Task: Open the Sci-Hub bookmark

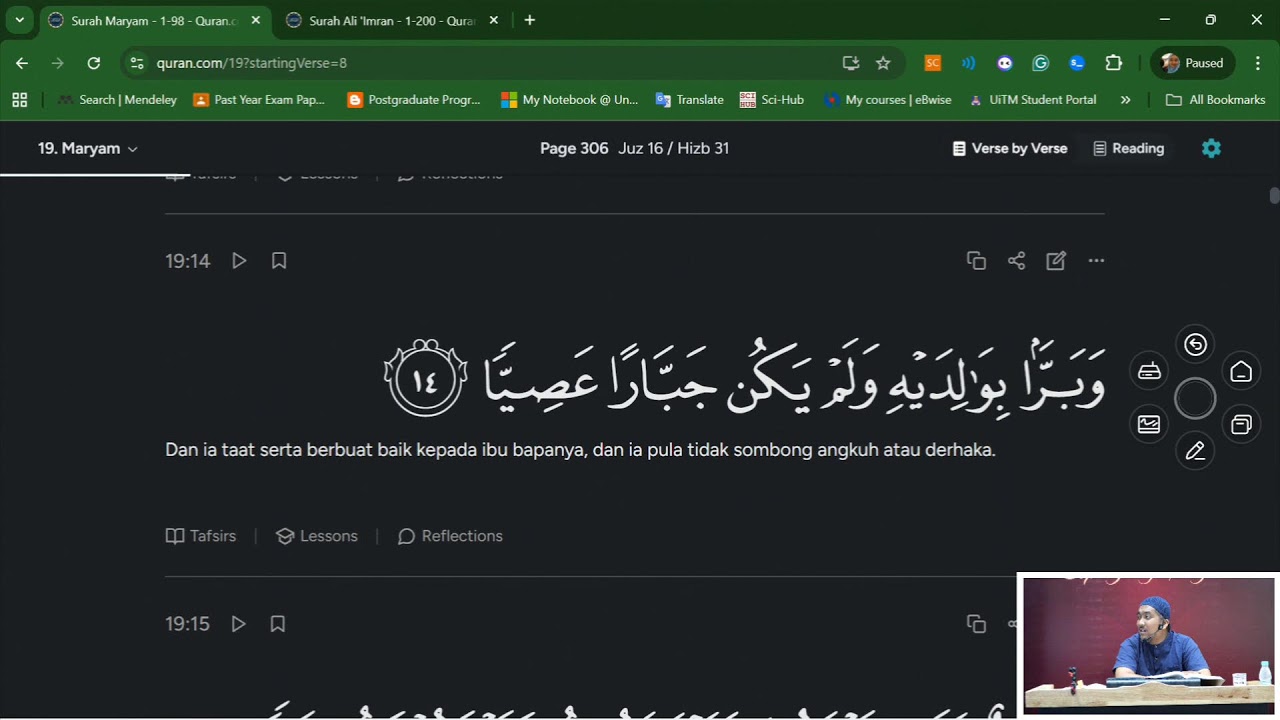Action: click(772, 100)
